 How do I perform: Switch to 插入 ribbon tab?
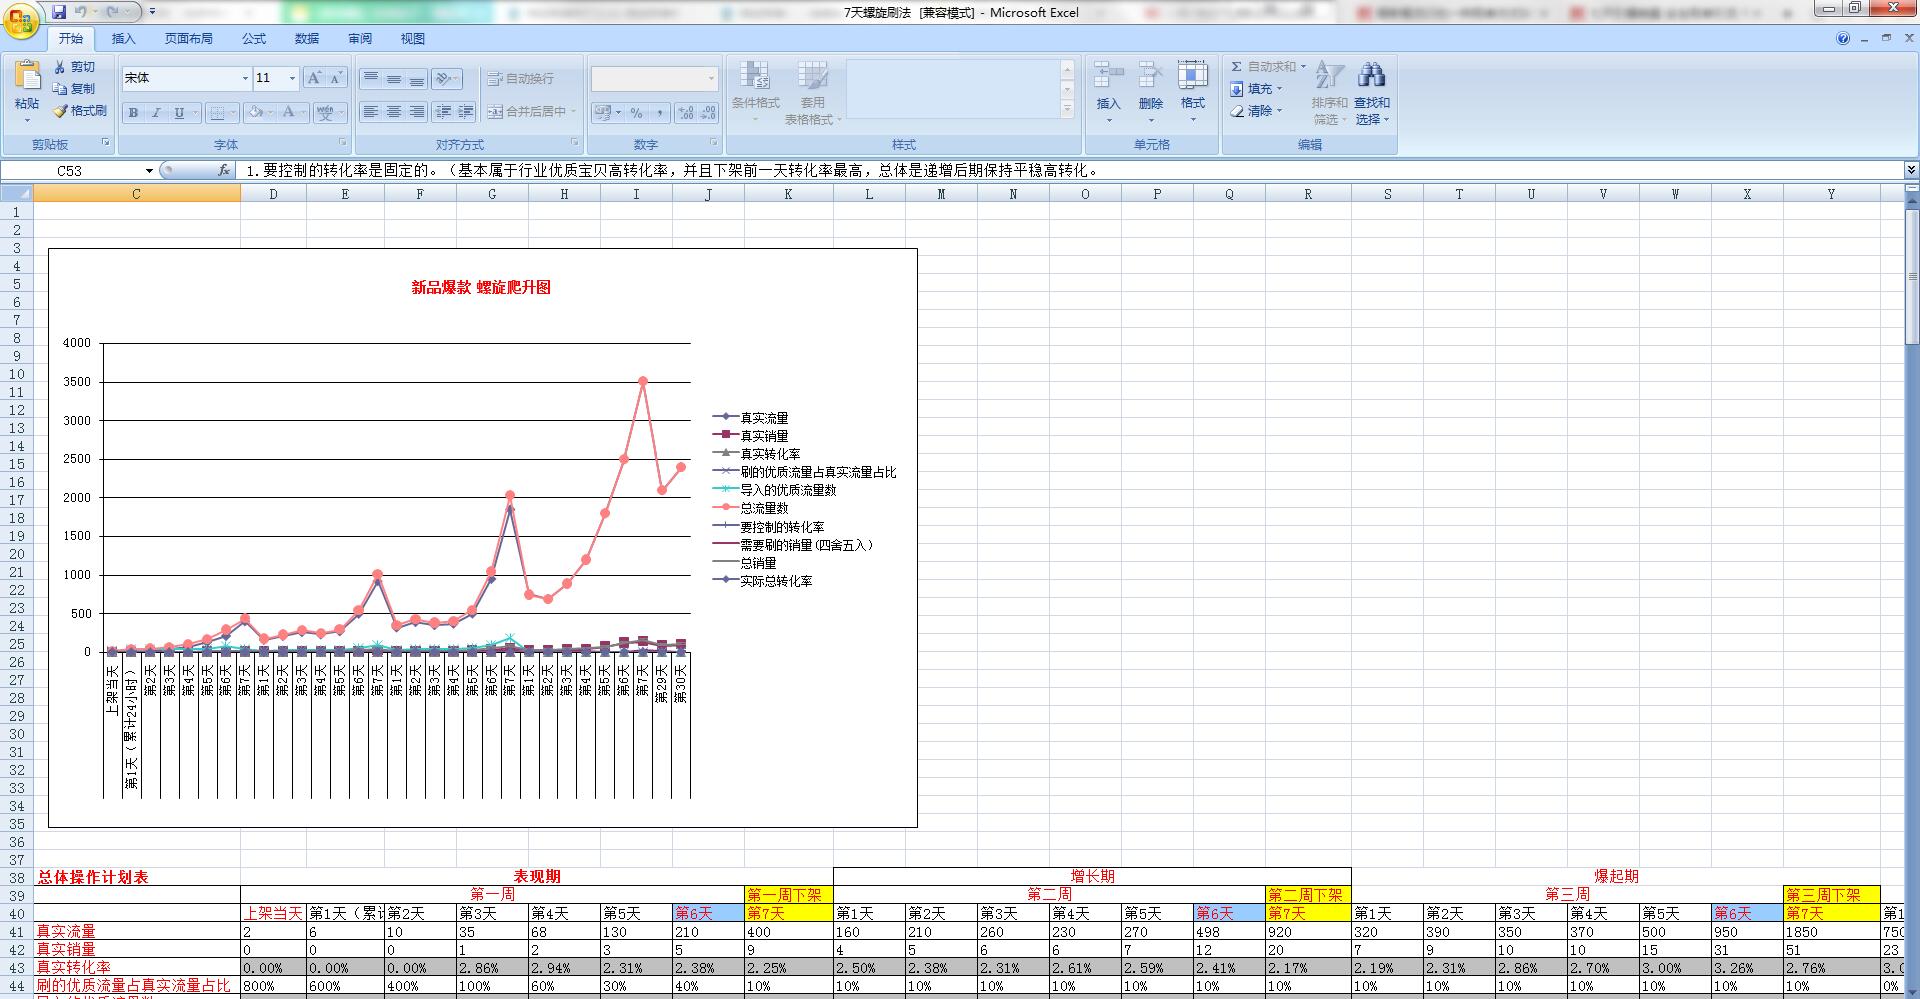pyautogui.click(x=123, y=39)
